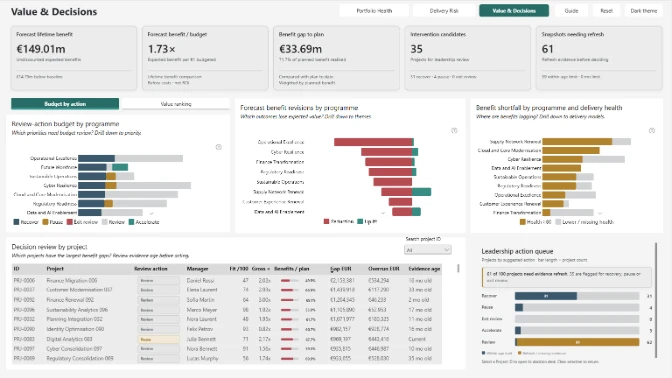This screenshot has height=378, width=672.
Task: Sort table by Overrun EUR column
Action: point(384,269)
